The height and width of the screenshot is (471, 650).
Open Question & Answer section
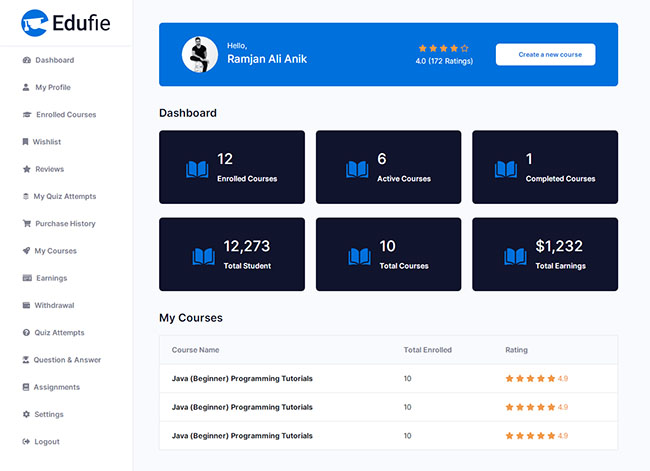[67, 360]
